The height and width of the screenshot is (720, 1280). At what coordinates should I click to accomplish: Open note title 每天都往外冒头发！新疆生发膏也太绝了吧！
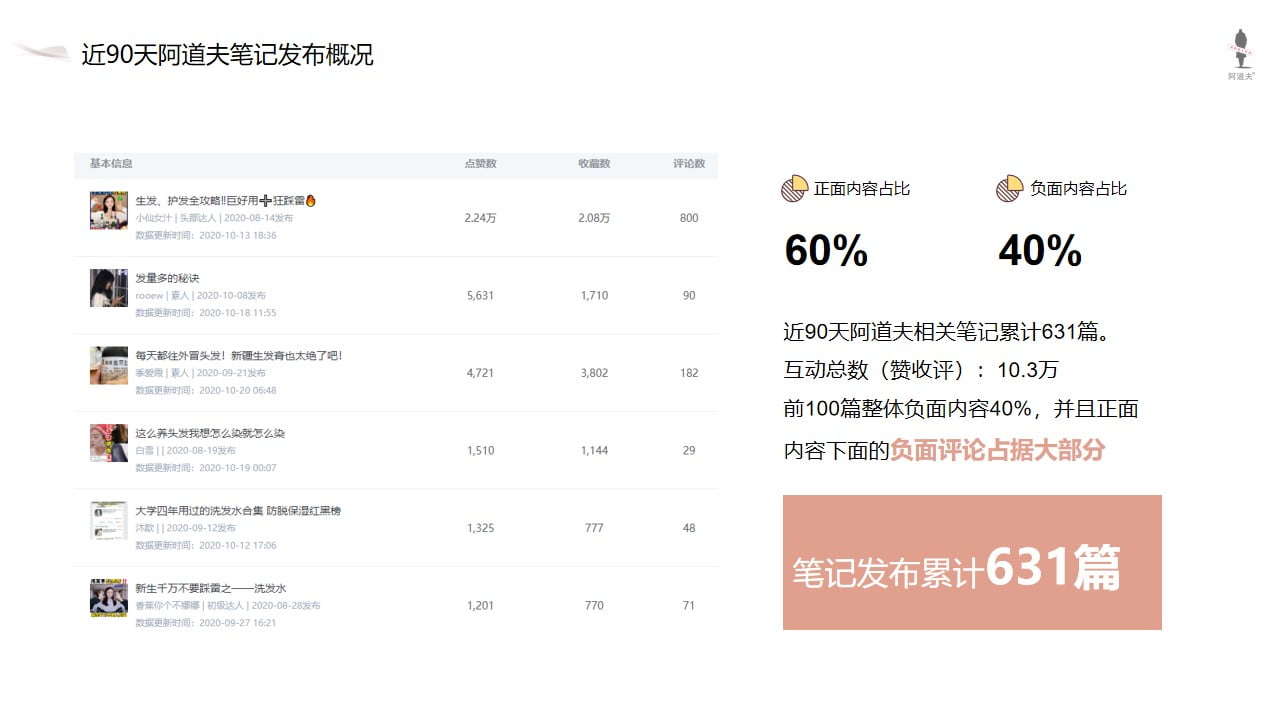[x=239, y=355]
